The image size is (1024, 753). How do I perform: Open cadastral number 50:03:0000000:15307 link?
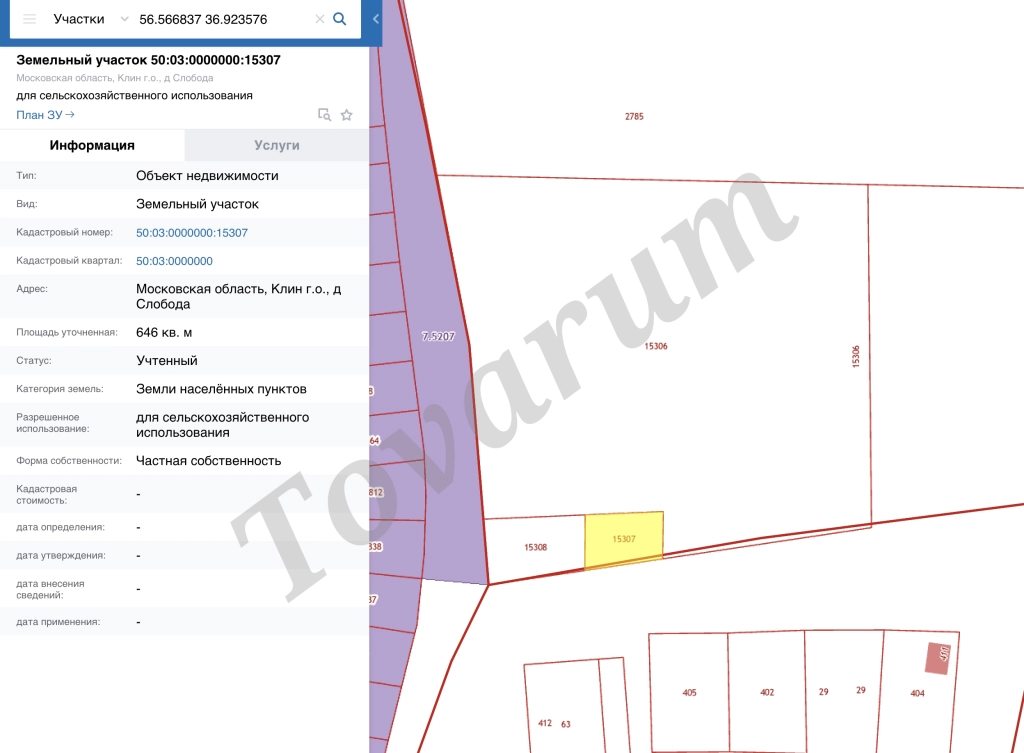click(x=192, y=232)
